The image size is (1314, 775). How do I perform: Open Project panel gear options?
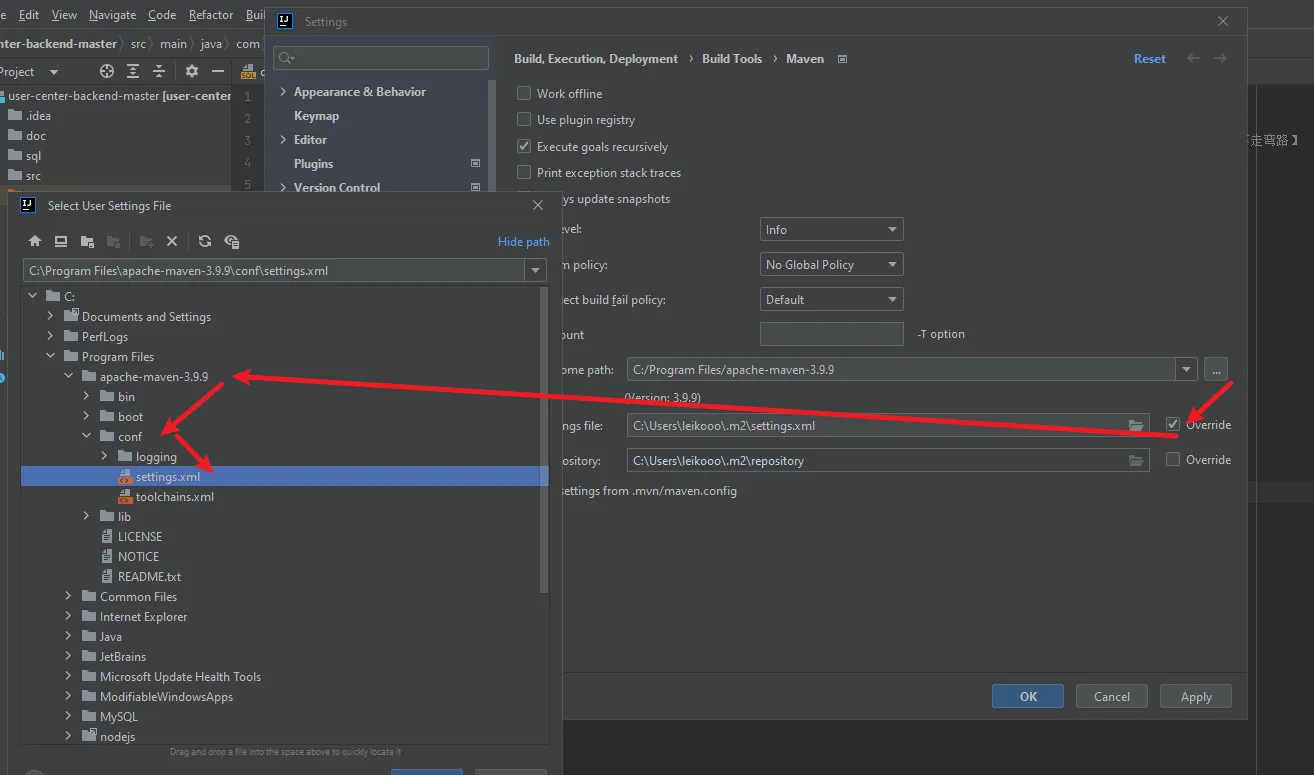point(192,71)
